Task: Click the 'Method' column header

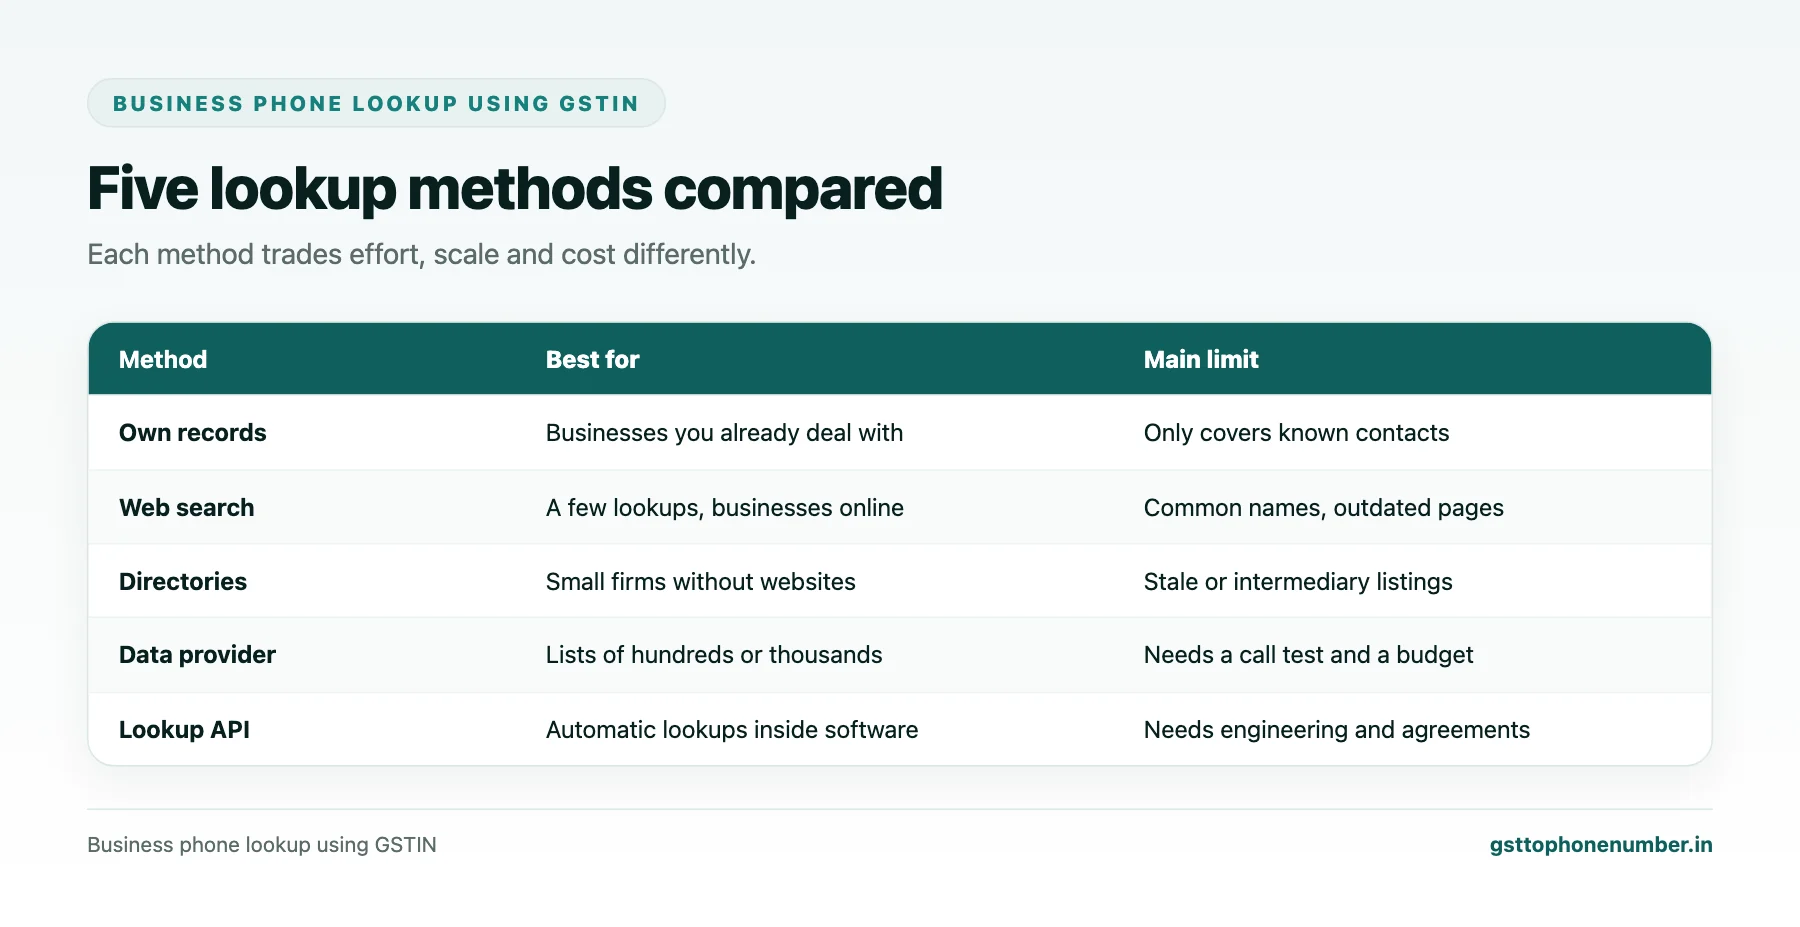Action: click(x=163, y=359)
